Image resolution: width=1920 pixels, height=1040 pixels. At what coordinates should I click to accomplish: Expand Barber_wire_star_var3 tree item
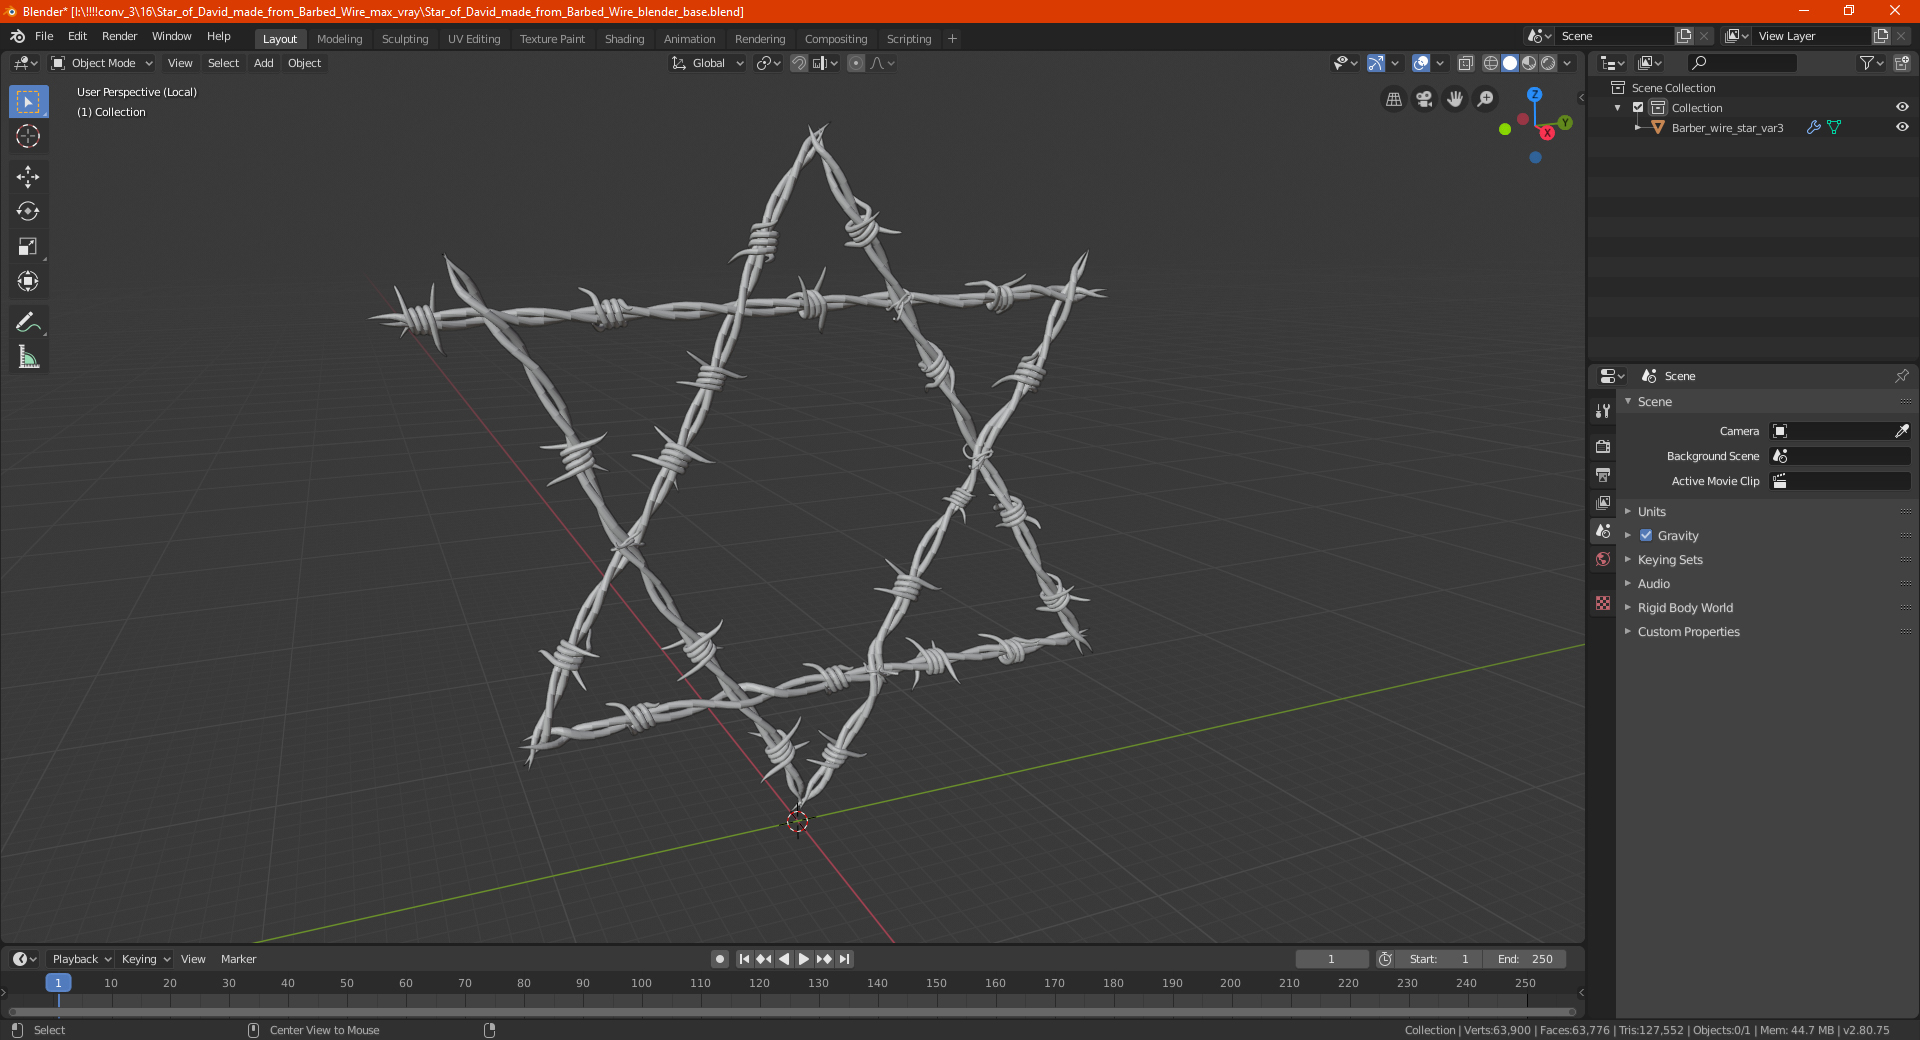click(1638, 127)
